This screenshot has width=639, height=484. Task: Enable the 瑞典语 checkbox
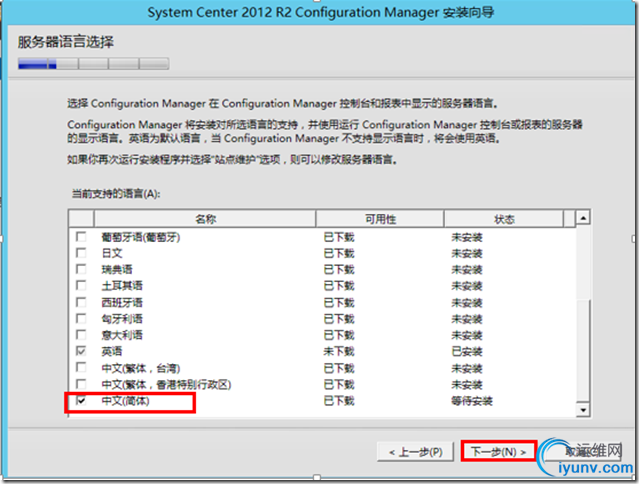click(x=81, y=269)
